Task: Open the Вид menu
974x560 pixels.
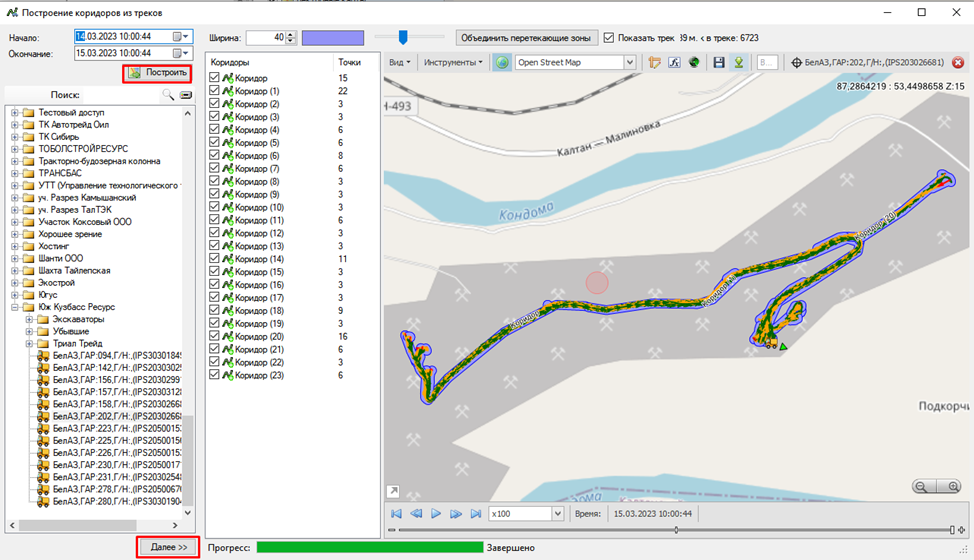Action: coord(399,63)
